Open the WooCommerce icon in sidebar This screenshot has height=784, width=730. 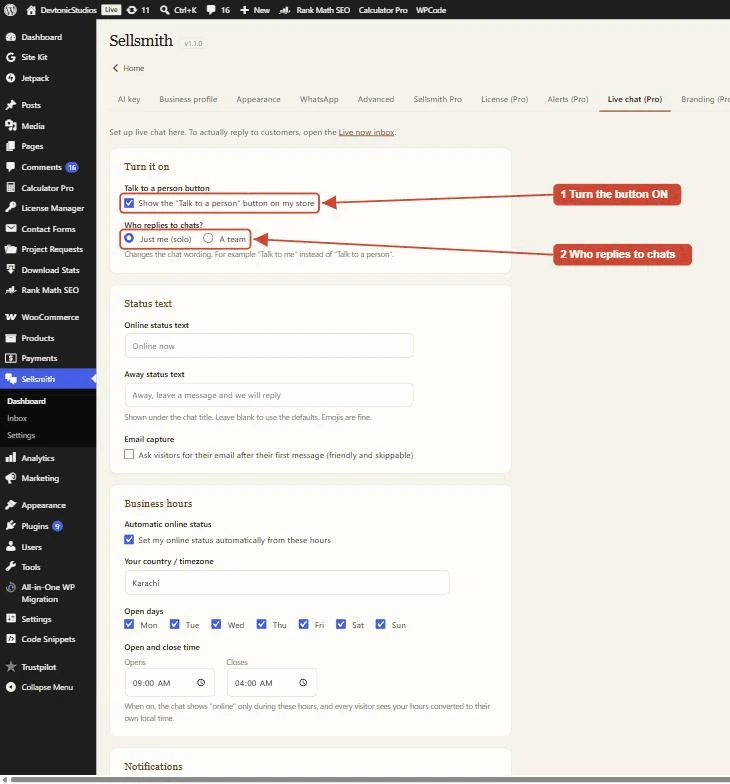click(x=10, y=317)
